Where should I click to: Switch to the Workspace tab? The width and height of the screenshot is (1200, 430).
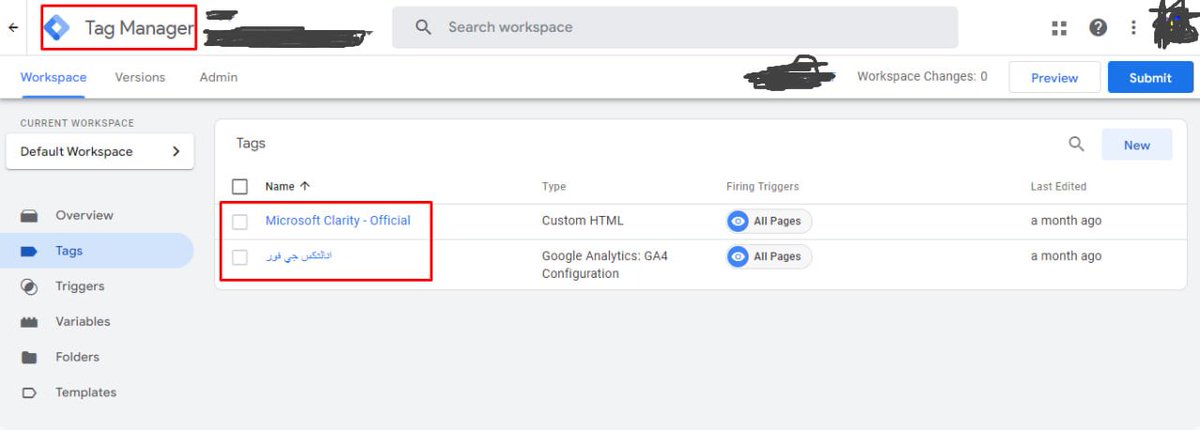point(53,77)
